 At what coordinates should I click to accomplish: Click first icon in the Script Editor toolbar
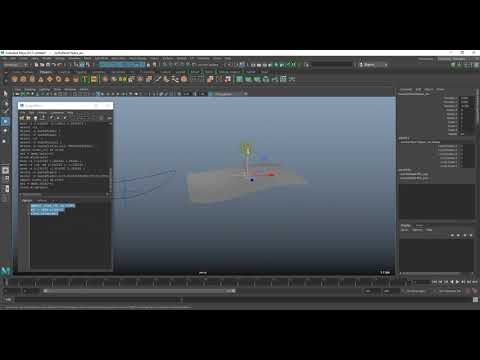coord(22,118)
